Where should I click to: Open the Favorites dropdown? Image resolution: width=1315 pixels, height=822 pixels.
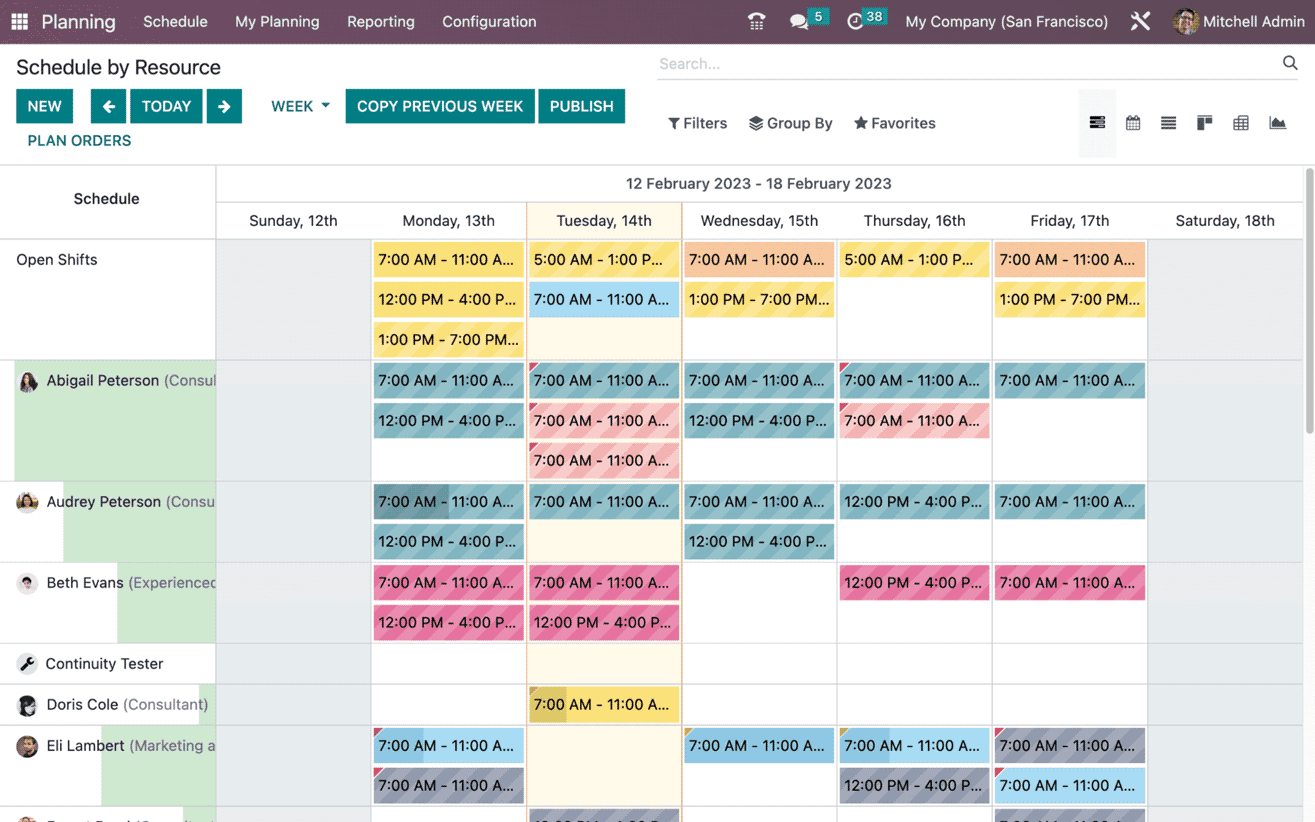coord(894,123)
